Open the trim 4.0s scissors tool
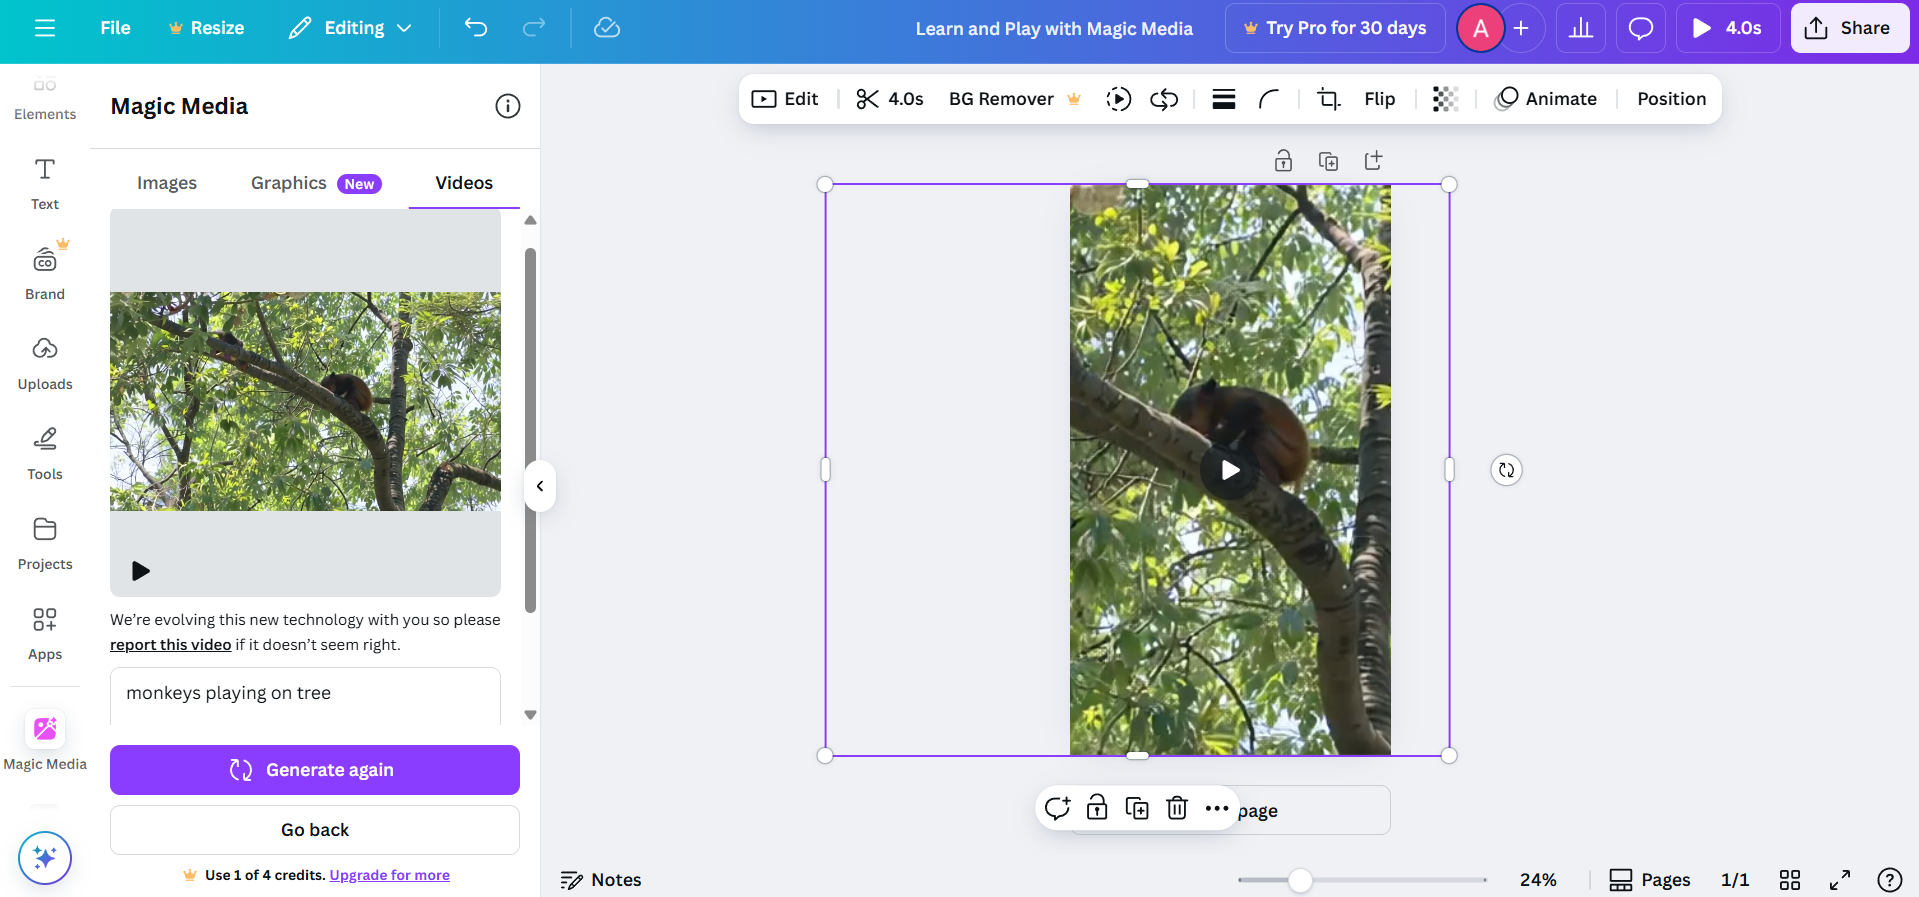 pos(889,99)
